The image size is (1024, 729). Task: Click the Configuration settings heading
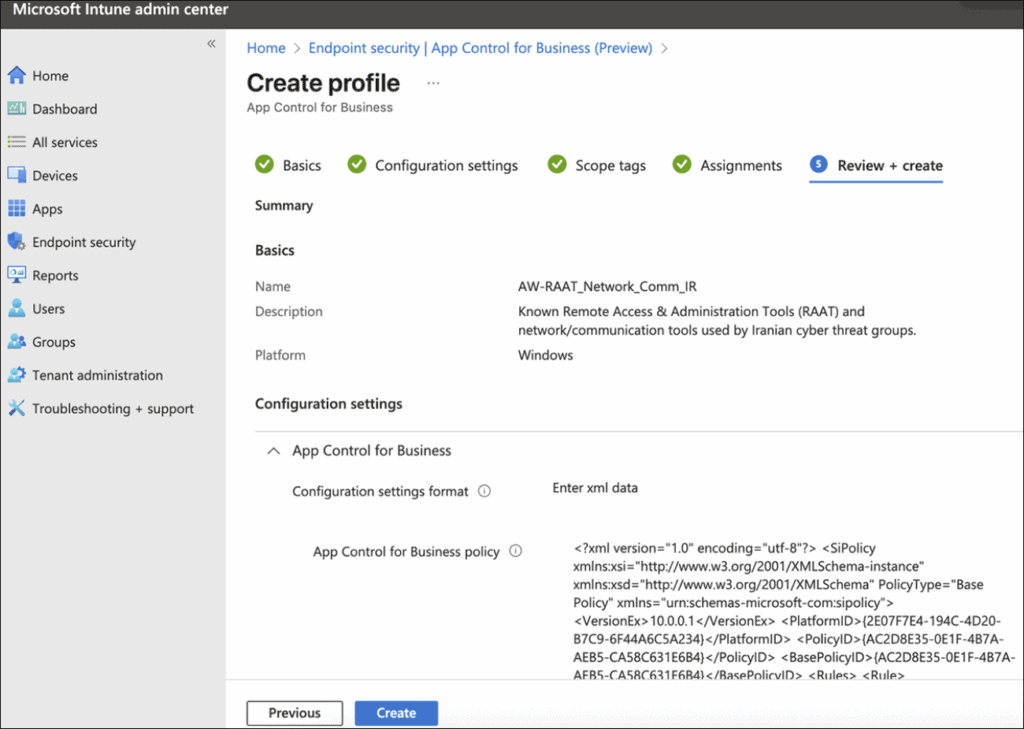(x=328, y=404)
